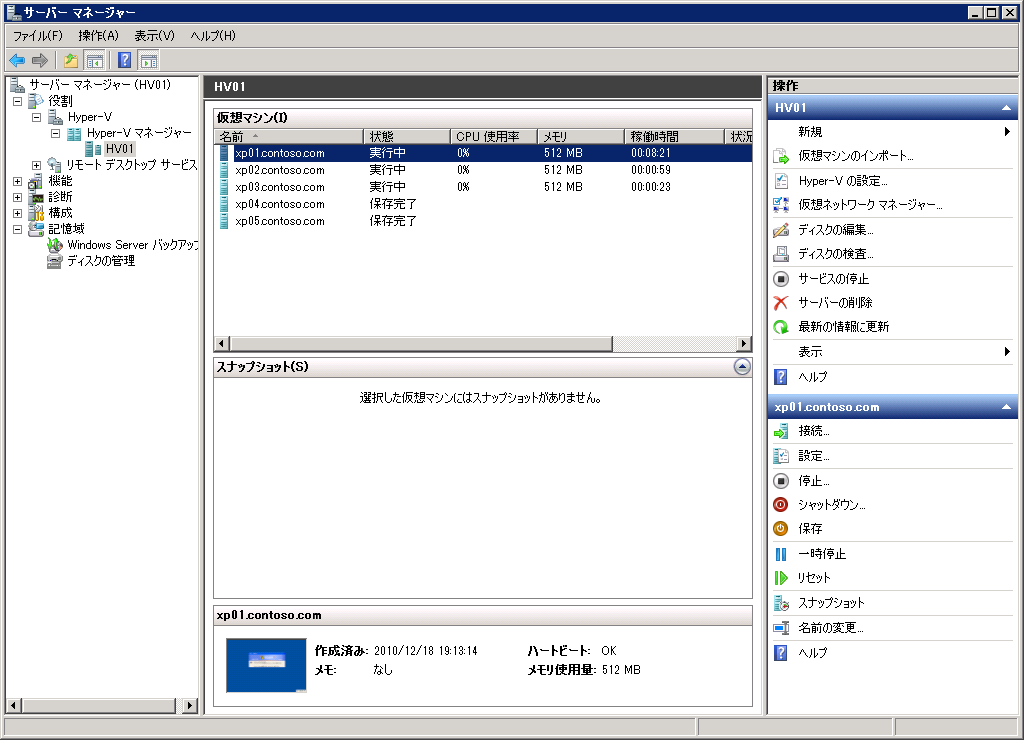Image resolution: width=1024 pixels, height=740 pixels.
Task: Sort by CPU 使用率 column header
Action: (x=494, y=137)
